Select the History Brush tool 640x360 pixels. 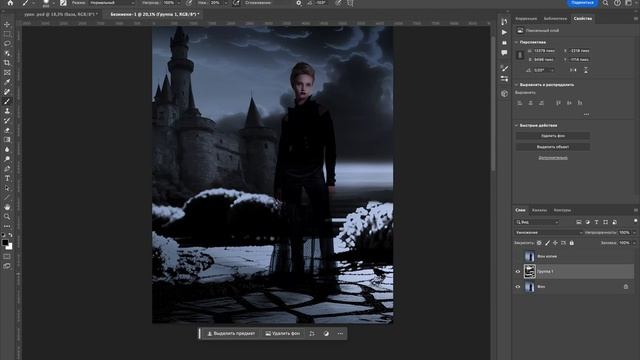(x=7, y=120)
